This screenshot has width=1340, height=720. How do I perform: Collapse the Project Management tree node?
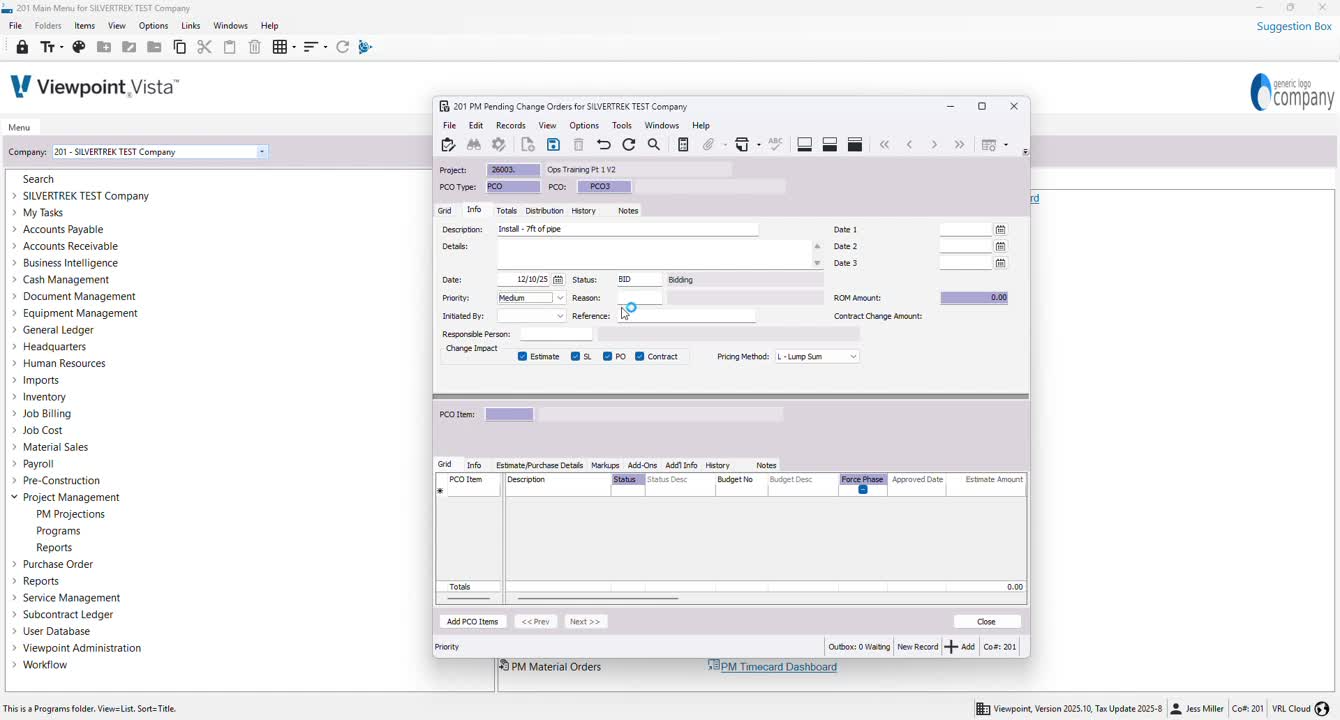tap(14, 497)
